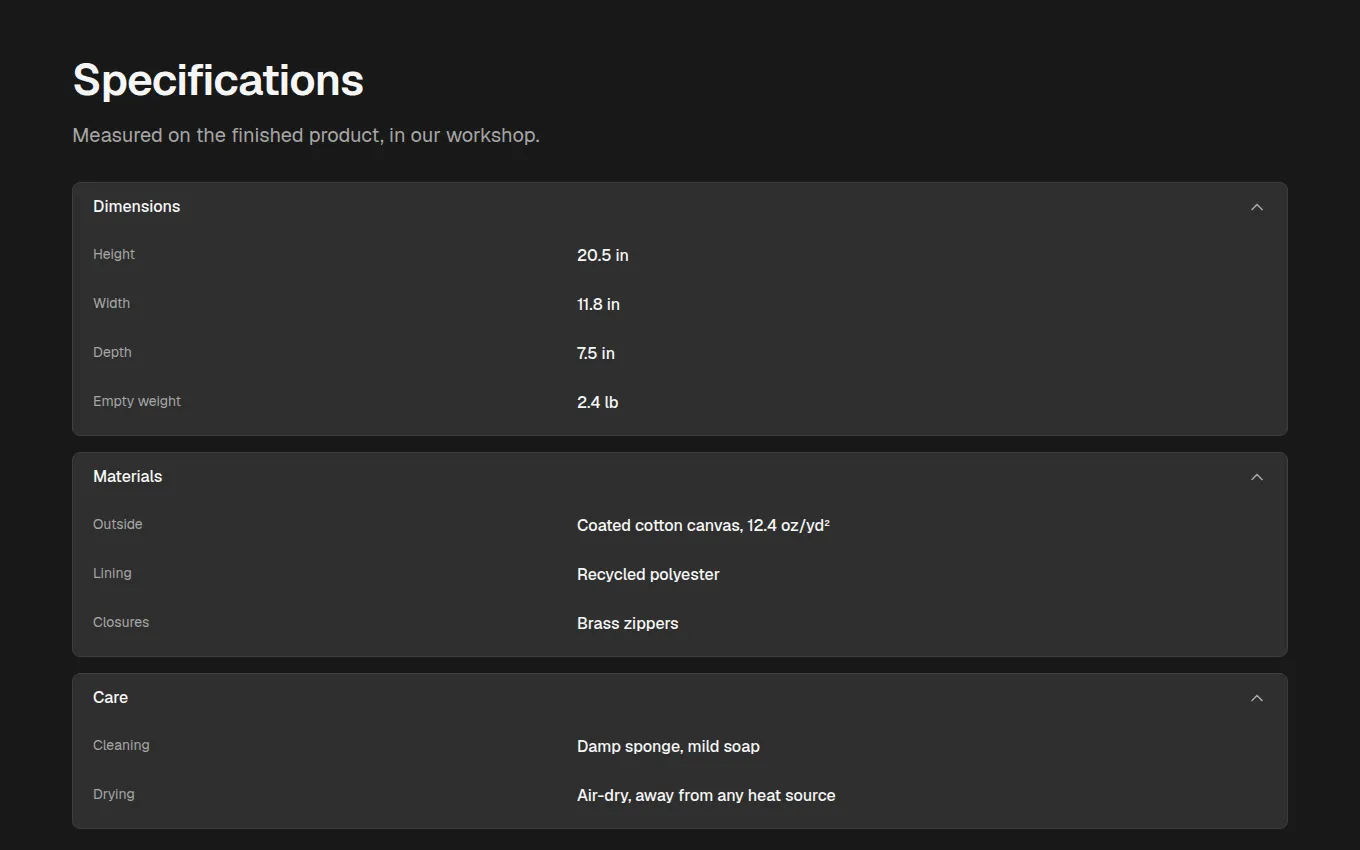
Task: Select the 2.4 lb value
Action: [x=597, y=402]
